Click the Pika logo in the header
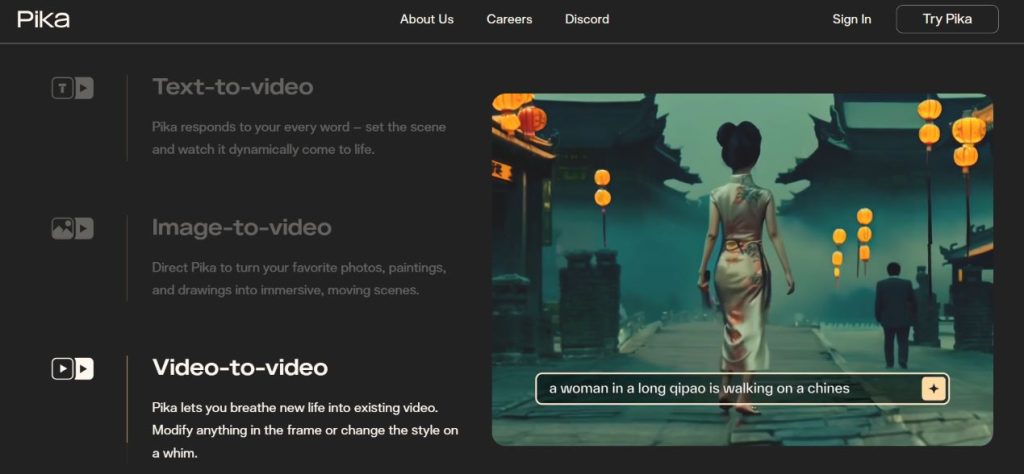The image size is (1024, 474). pyautogui.click(x=43, y=19)
